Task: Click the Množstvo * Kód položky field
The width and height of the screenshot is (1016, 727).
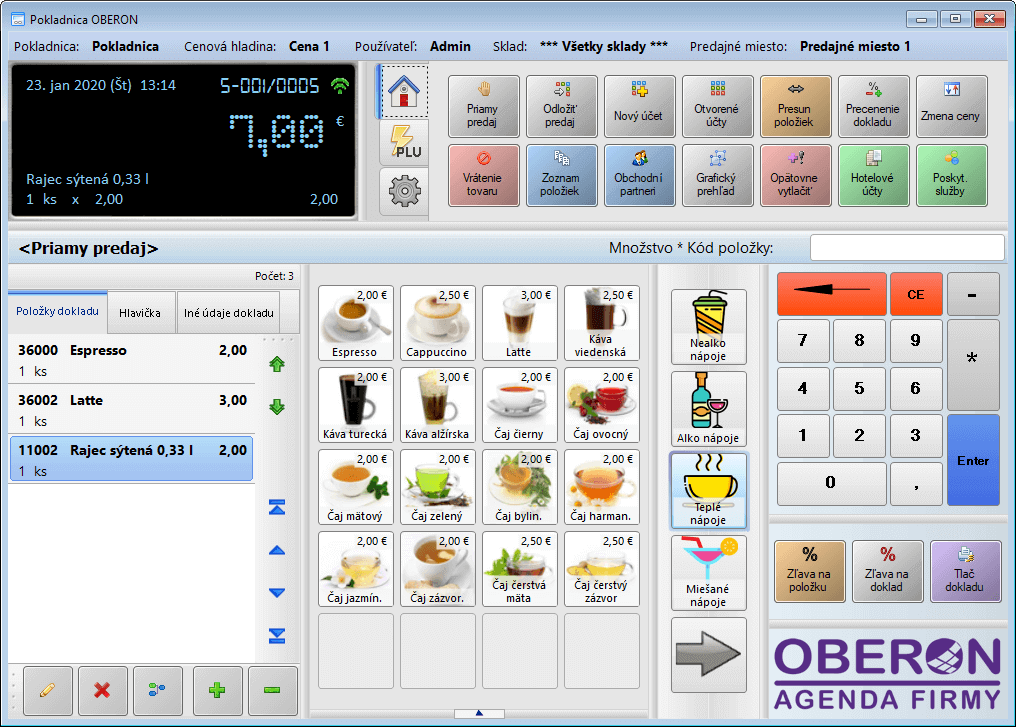Action: pos(906,248)
